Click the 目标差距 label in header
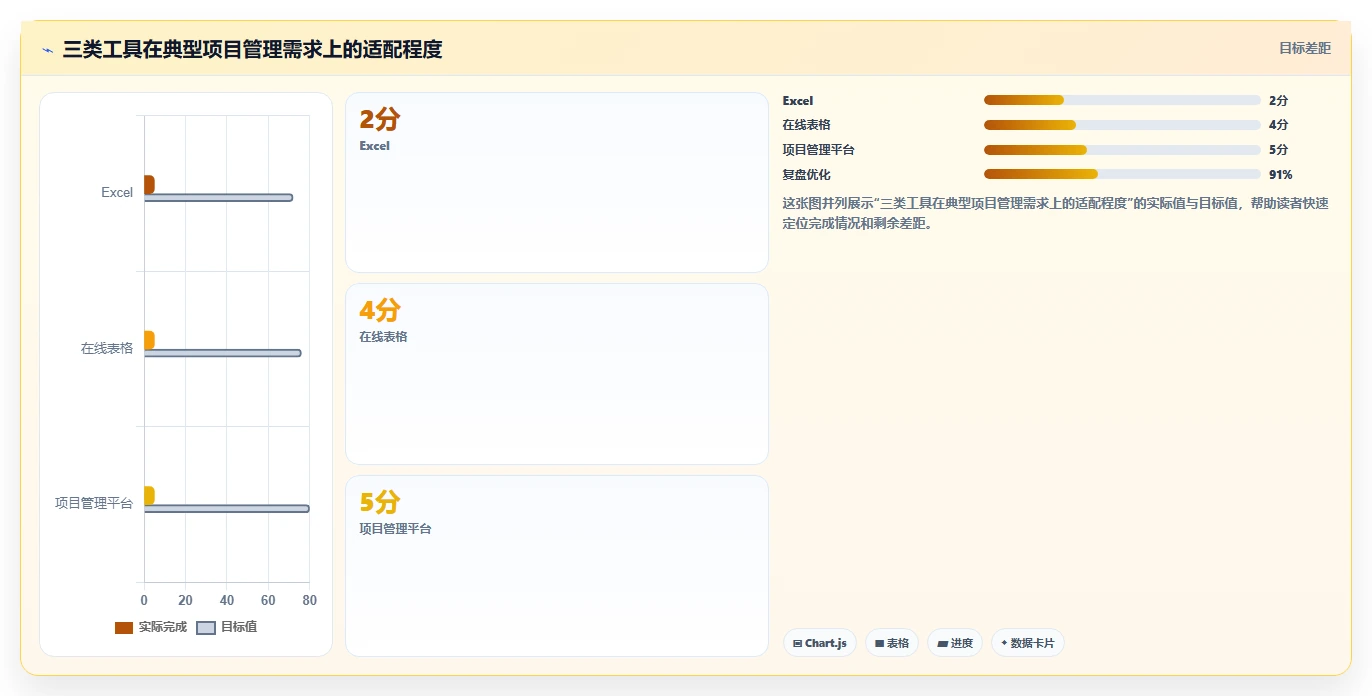The width and height of the screenshot is (1372, 696). 1305,48
